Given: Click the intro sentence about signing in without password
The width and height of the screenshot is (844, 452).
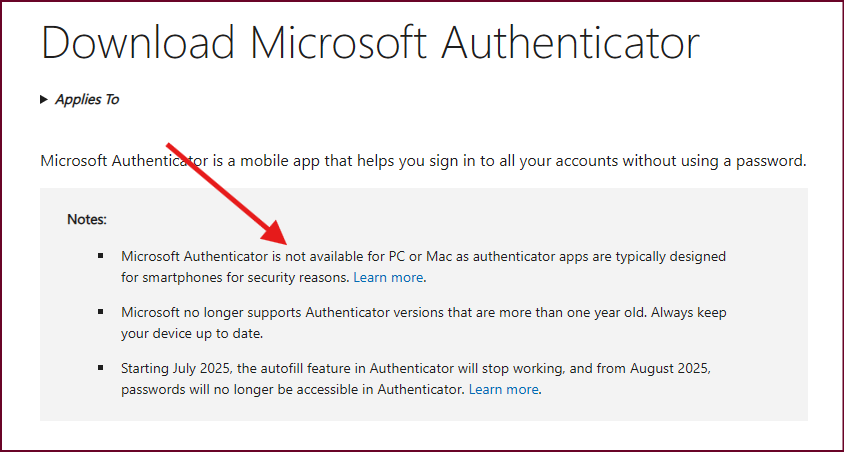Looking at the screenshot, I should click(x=424, y=161).
